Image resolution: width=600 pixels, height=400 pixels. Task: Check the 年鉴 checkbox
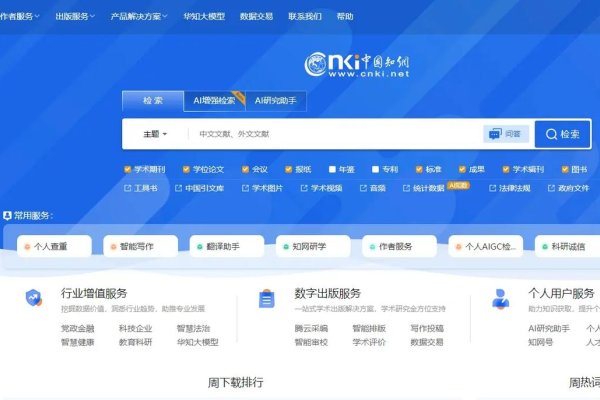(332, 169)
